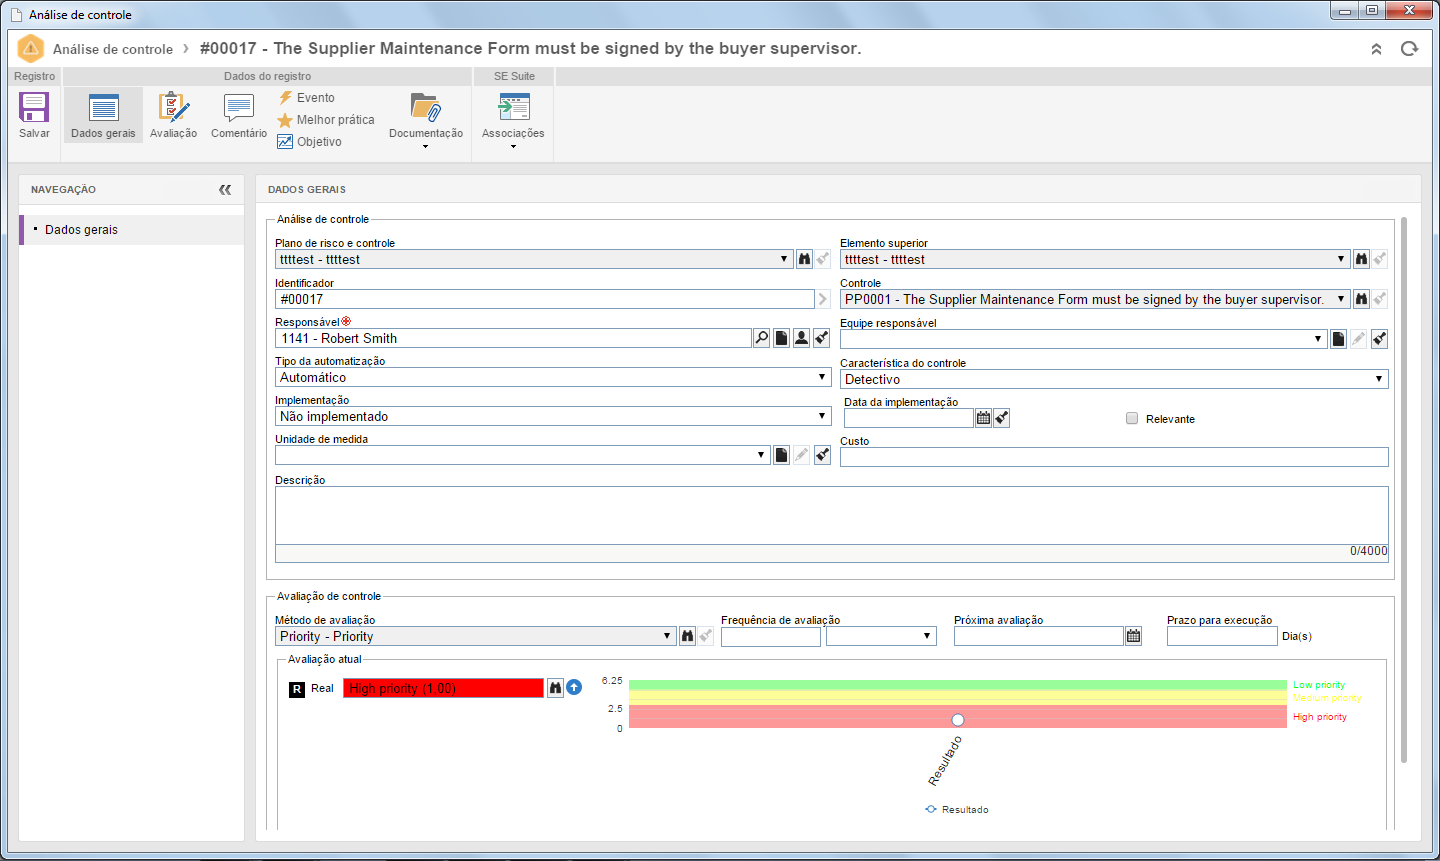Collapse ribbon with the double-up chevron
The image size is (1440, 861).
click(1376, 49)
